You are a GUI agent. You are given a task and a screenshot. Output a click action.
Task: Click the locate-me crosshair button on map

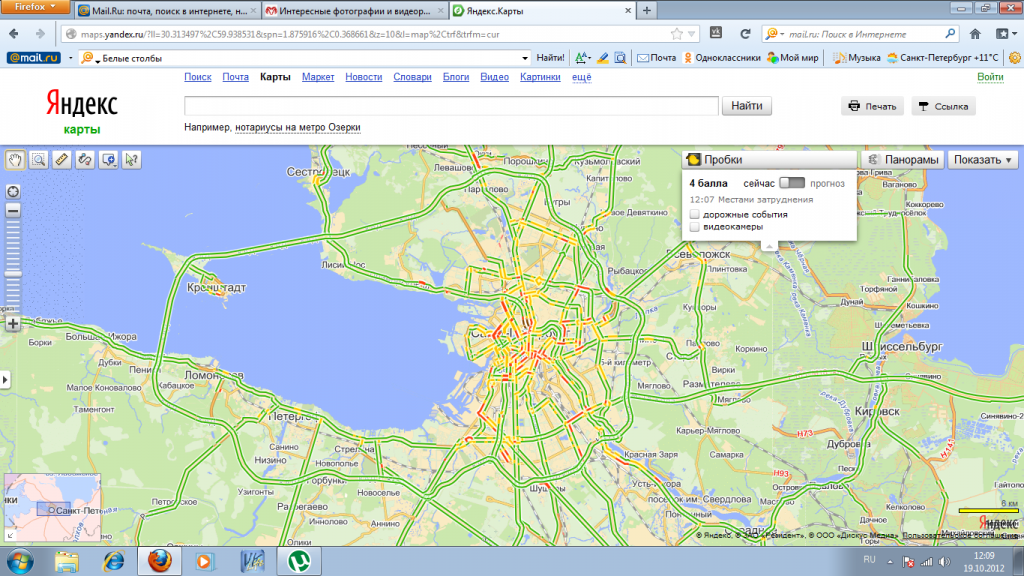[x=13, y=191]
